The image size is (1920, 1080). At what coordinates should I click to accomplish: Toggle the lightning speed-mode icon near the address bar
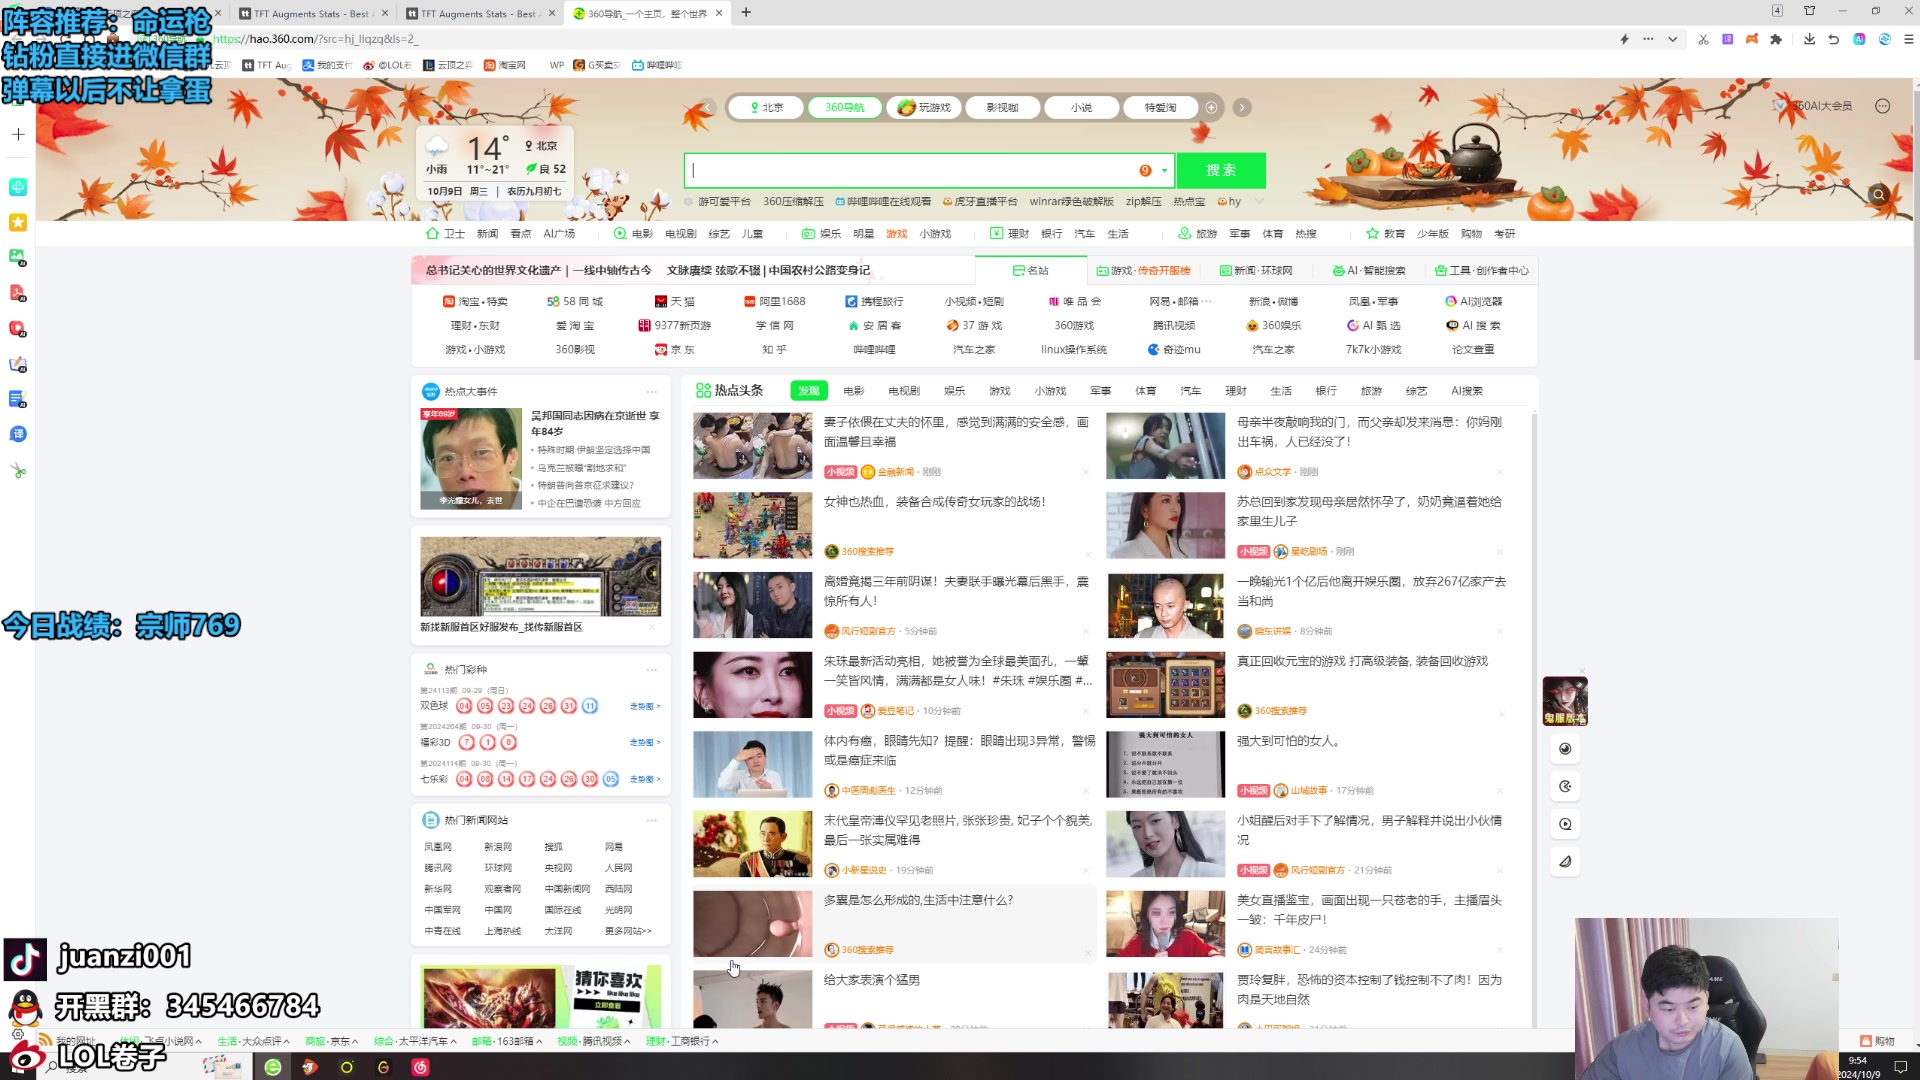[x=1624, y=40]
